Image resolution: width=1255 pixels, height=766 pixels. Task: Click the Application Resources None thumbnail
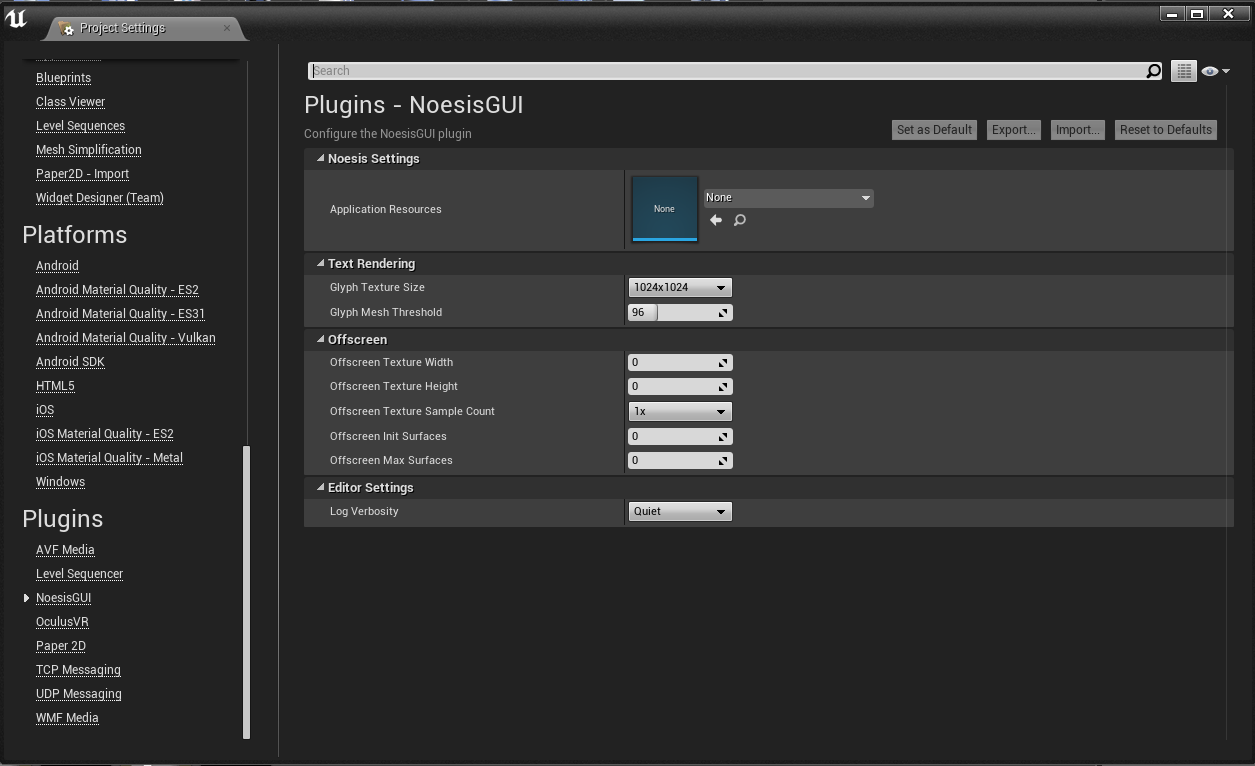pos(664,208)
